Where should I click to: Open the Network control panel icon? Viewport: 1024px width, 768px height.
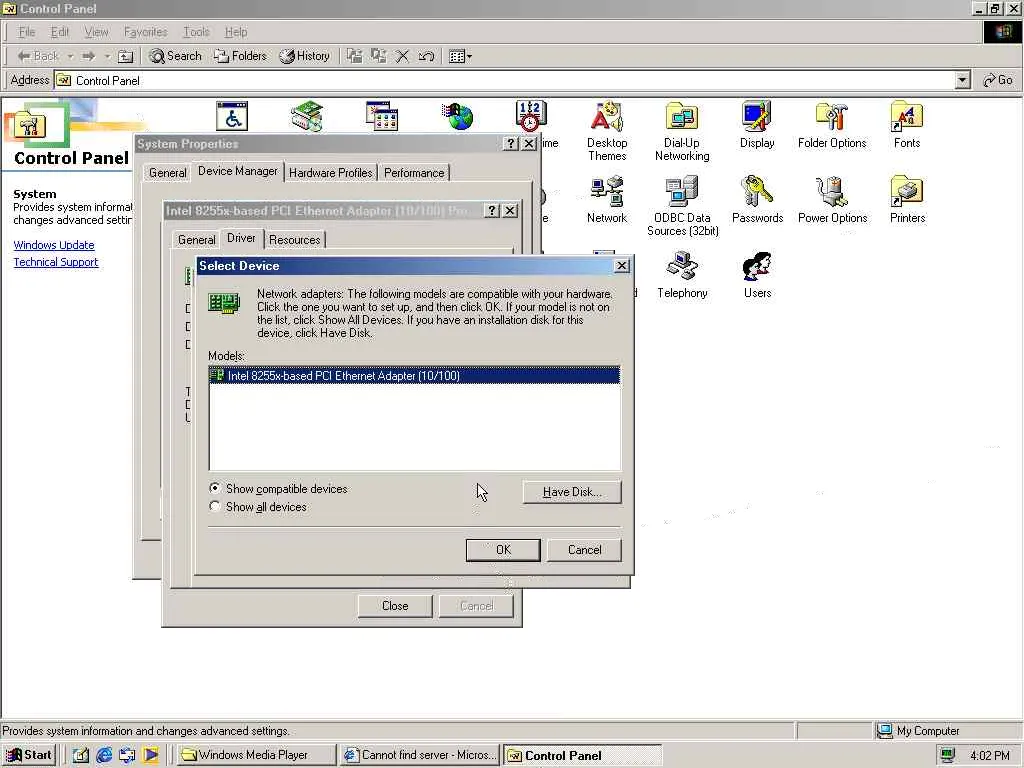point(607,200)
